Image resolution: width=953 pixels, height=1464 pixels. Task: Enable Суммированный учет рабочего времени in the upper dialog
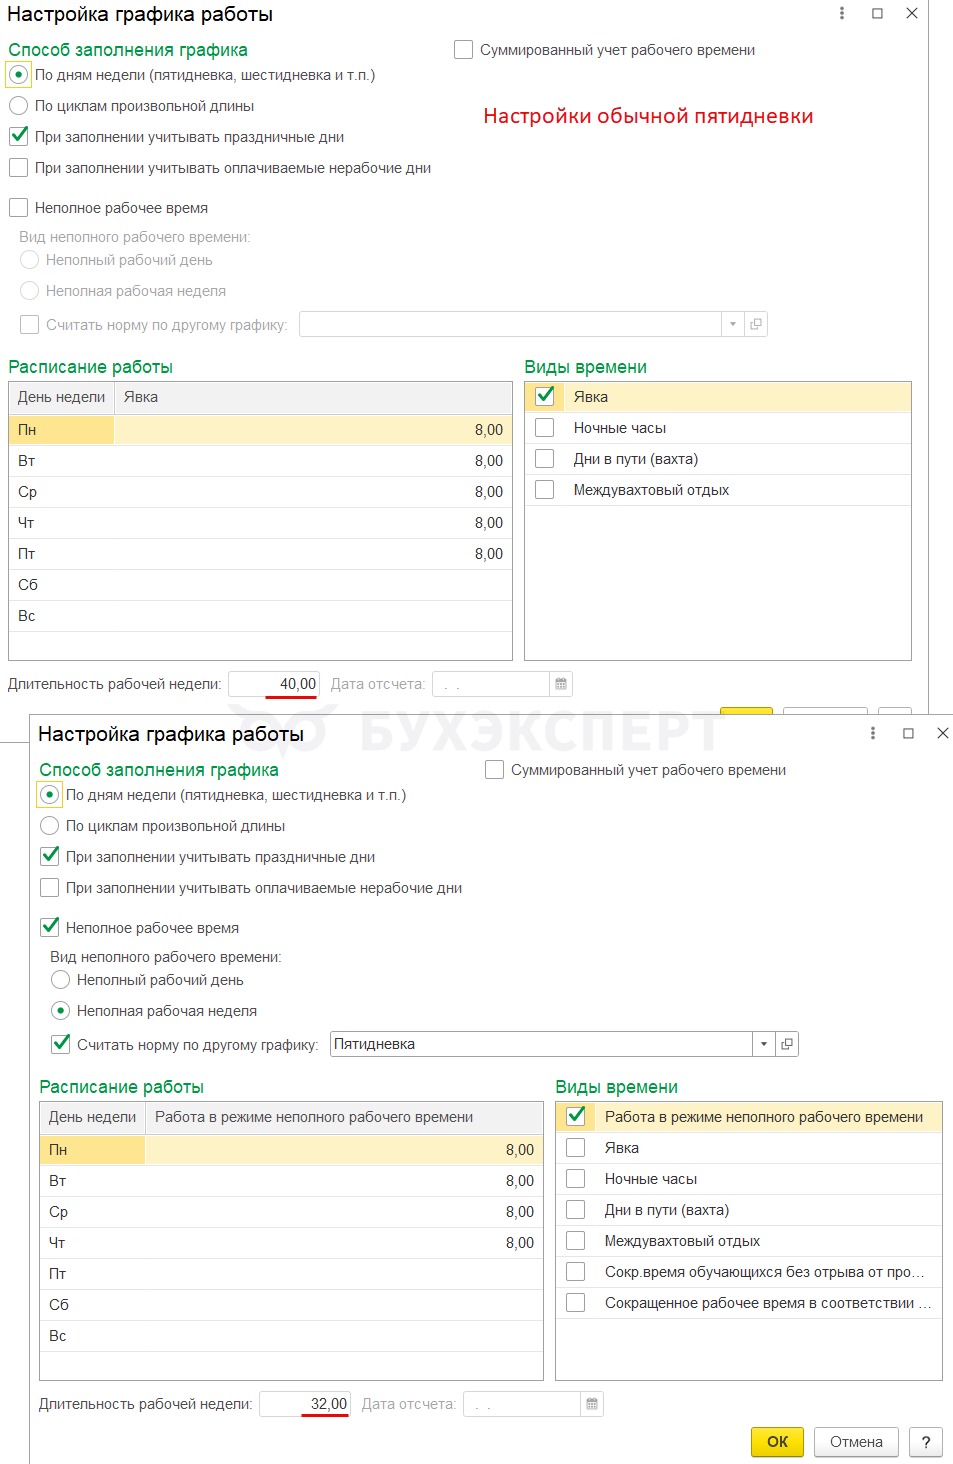(464, 49)
